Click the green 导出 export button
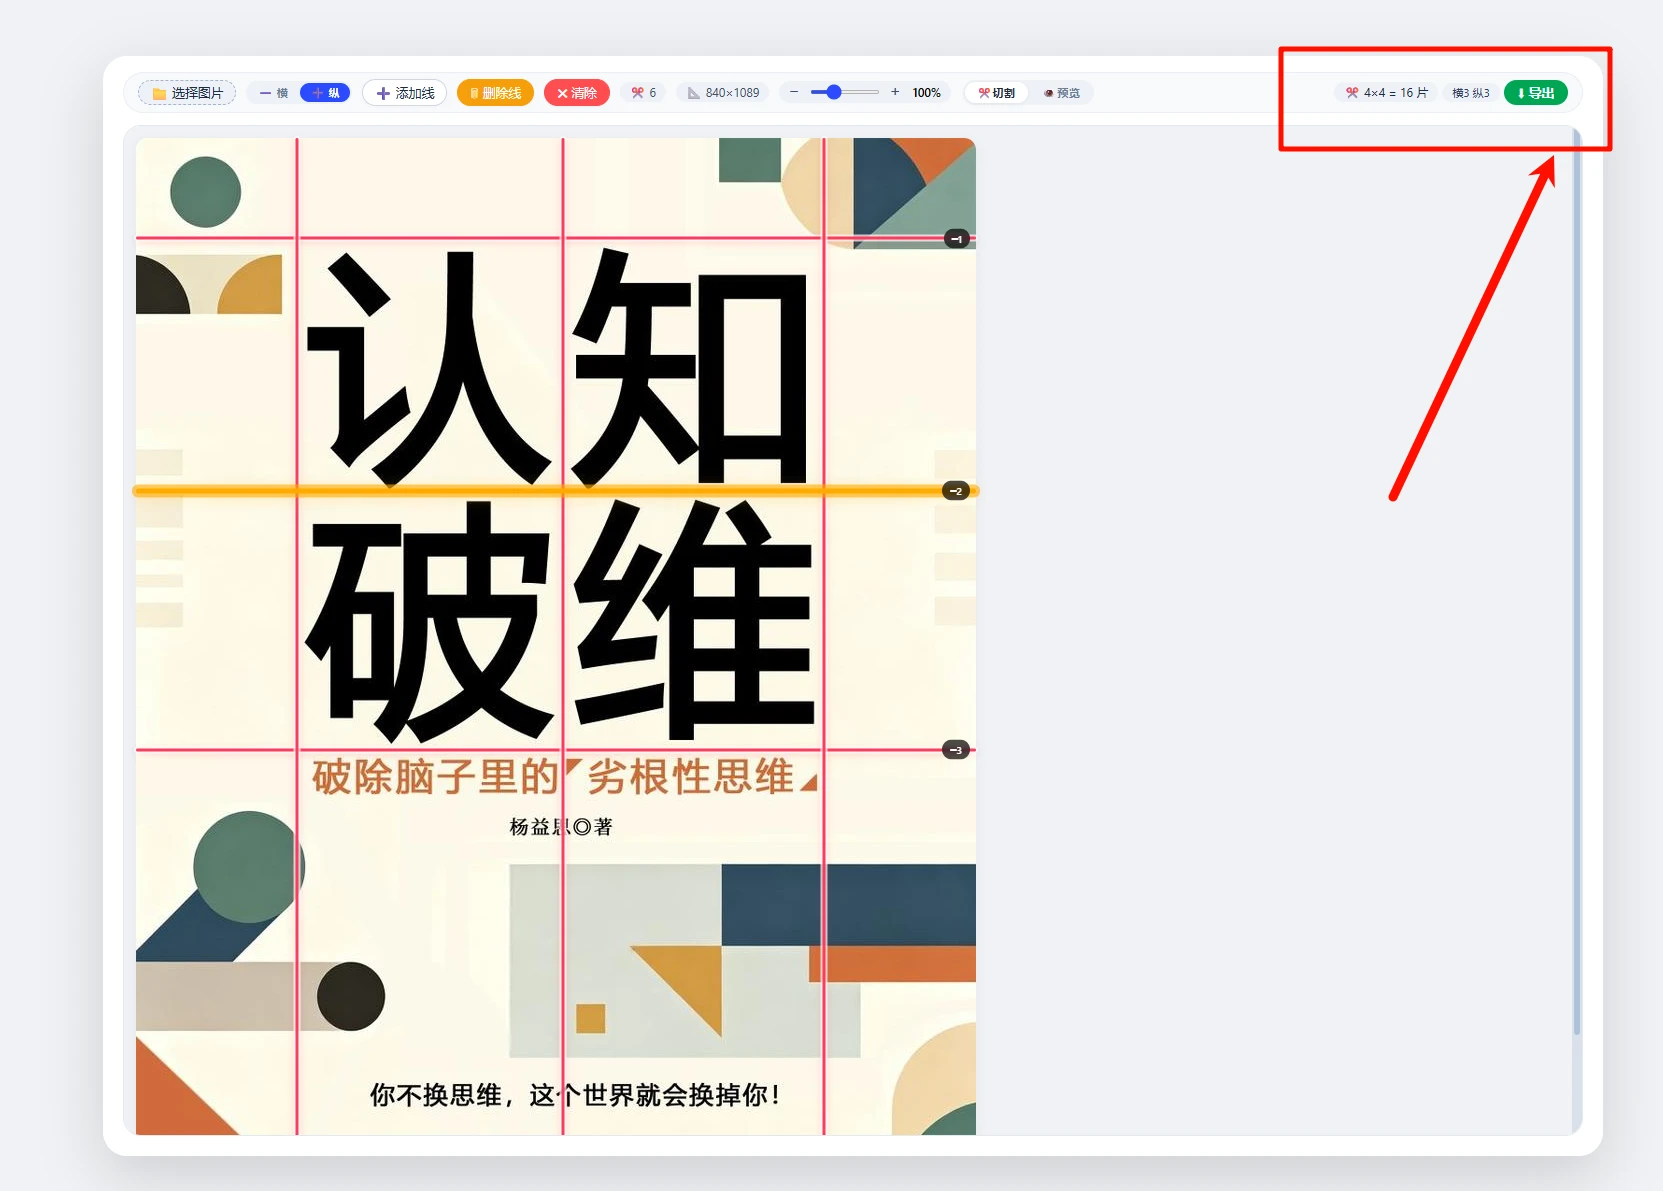 1536,93
